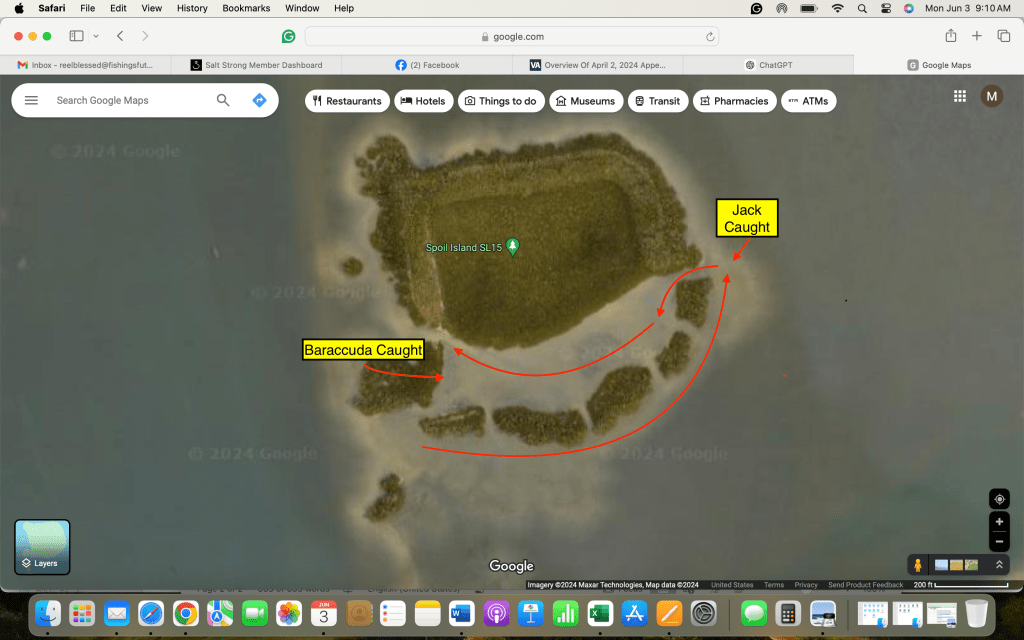Open the Bookmarks menu in menu bar
This screenshot has width=1024, height=640.
point(245,8)
